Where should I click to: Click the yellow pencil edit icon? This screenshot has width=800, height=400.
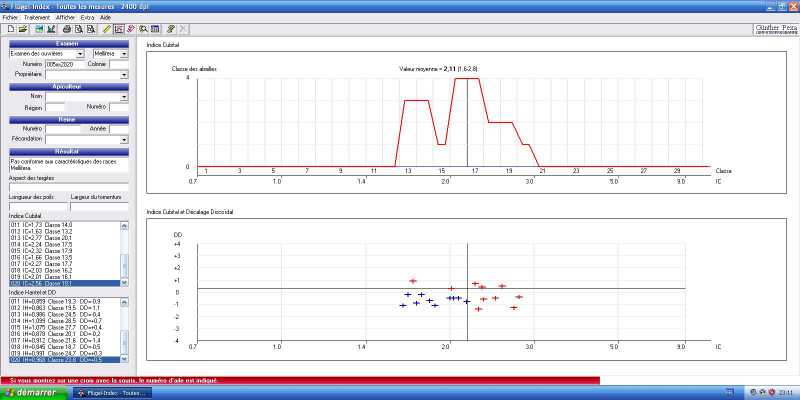coord(106,29)
